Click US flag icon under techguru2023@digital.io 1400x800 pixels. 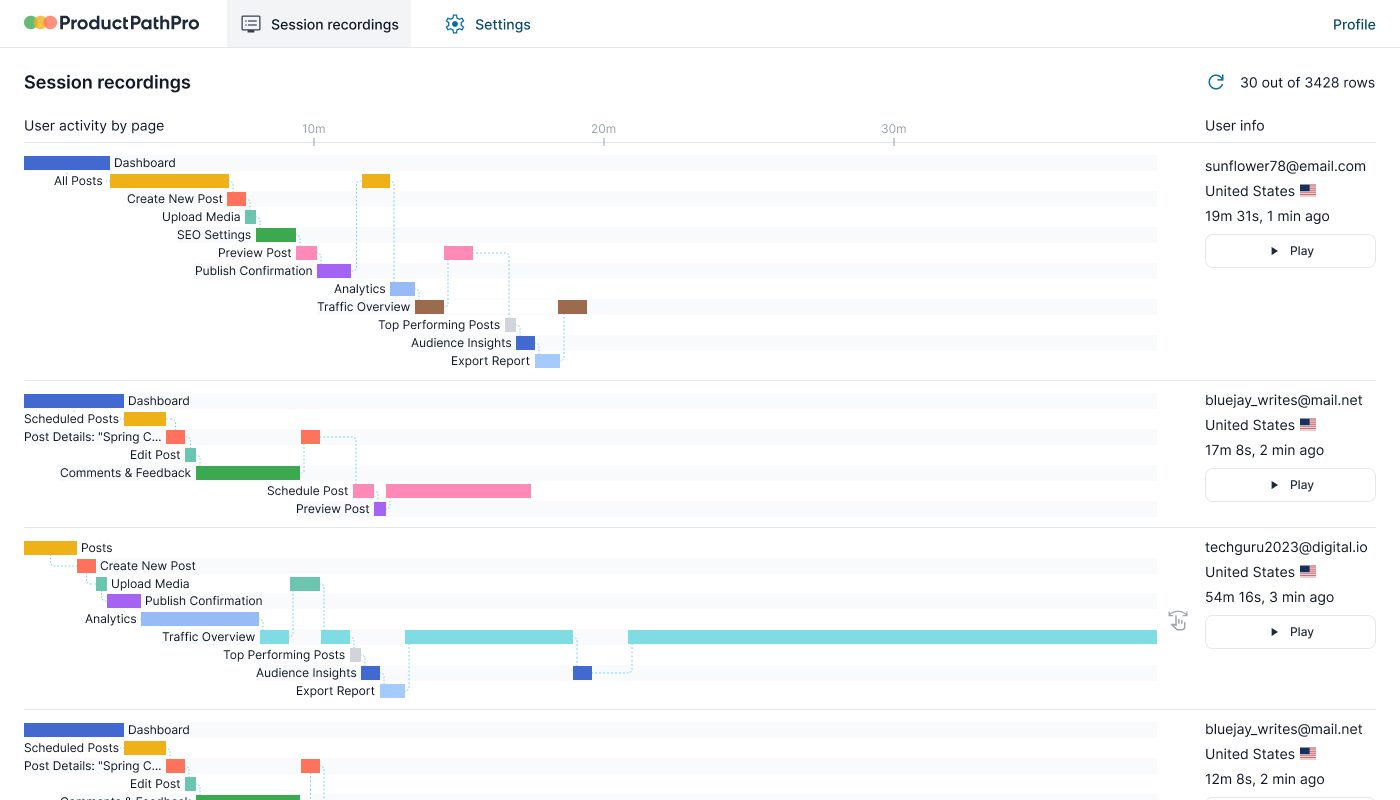(x=1308, y=572)
